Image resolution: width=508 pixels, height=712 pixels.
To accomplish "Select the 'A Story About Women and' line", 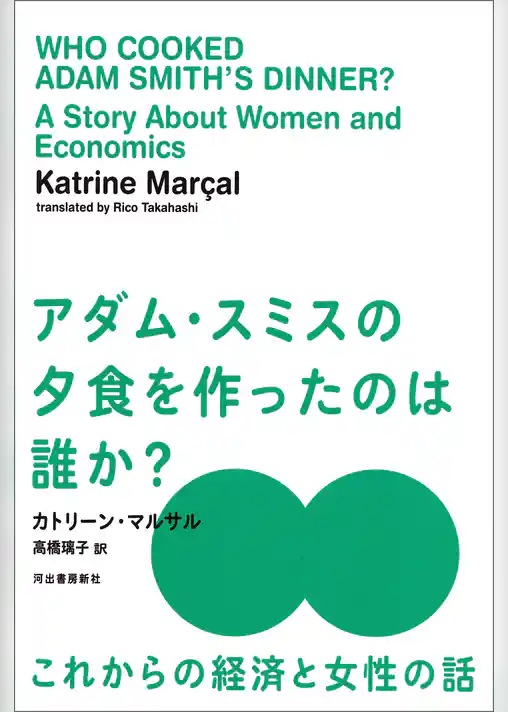I will (218, 117).
